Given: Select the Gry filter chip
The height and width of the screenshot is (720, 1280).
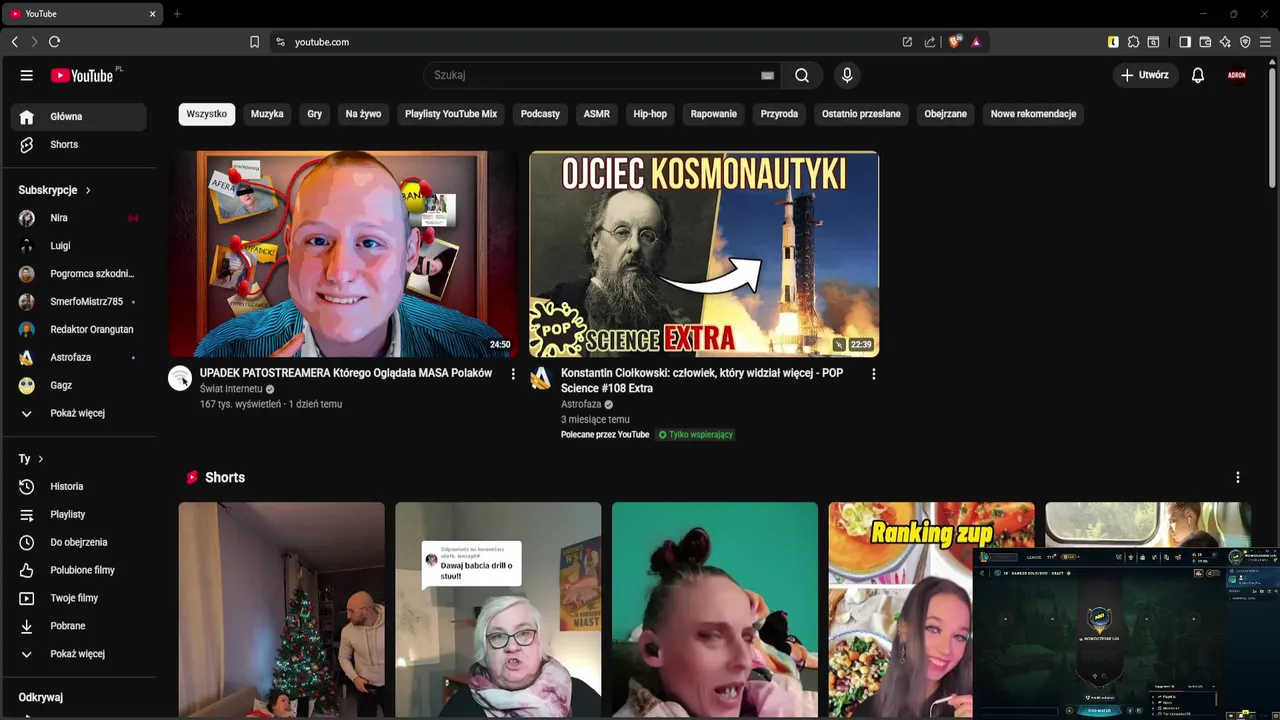Looking at the screenshot, I should click(x=314, y=114).
